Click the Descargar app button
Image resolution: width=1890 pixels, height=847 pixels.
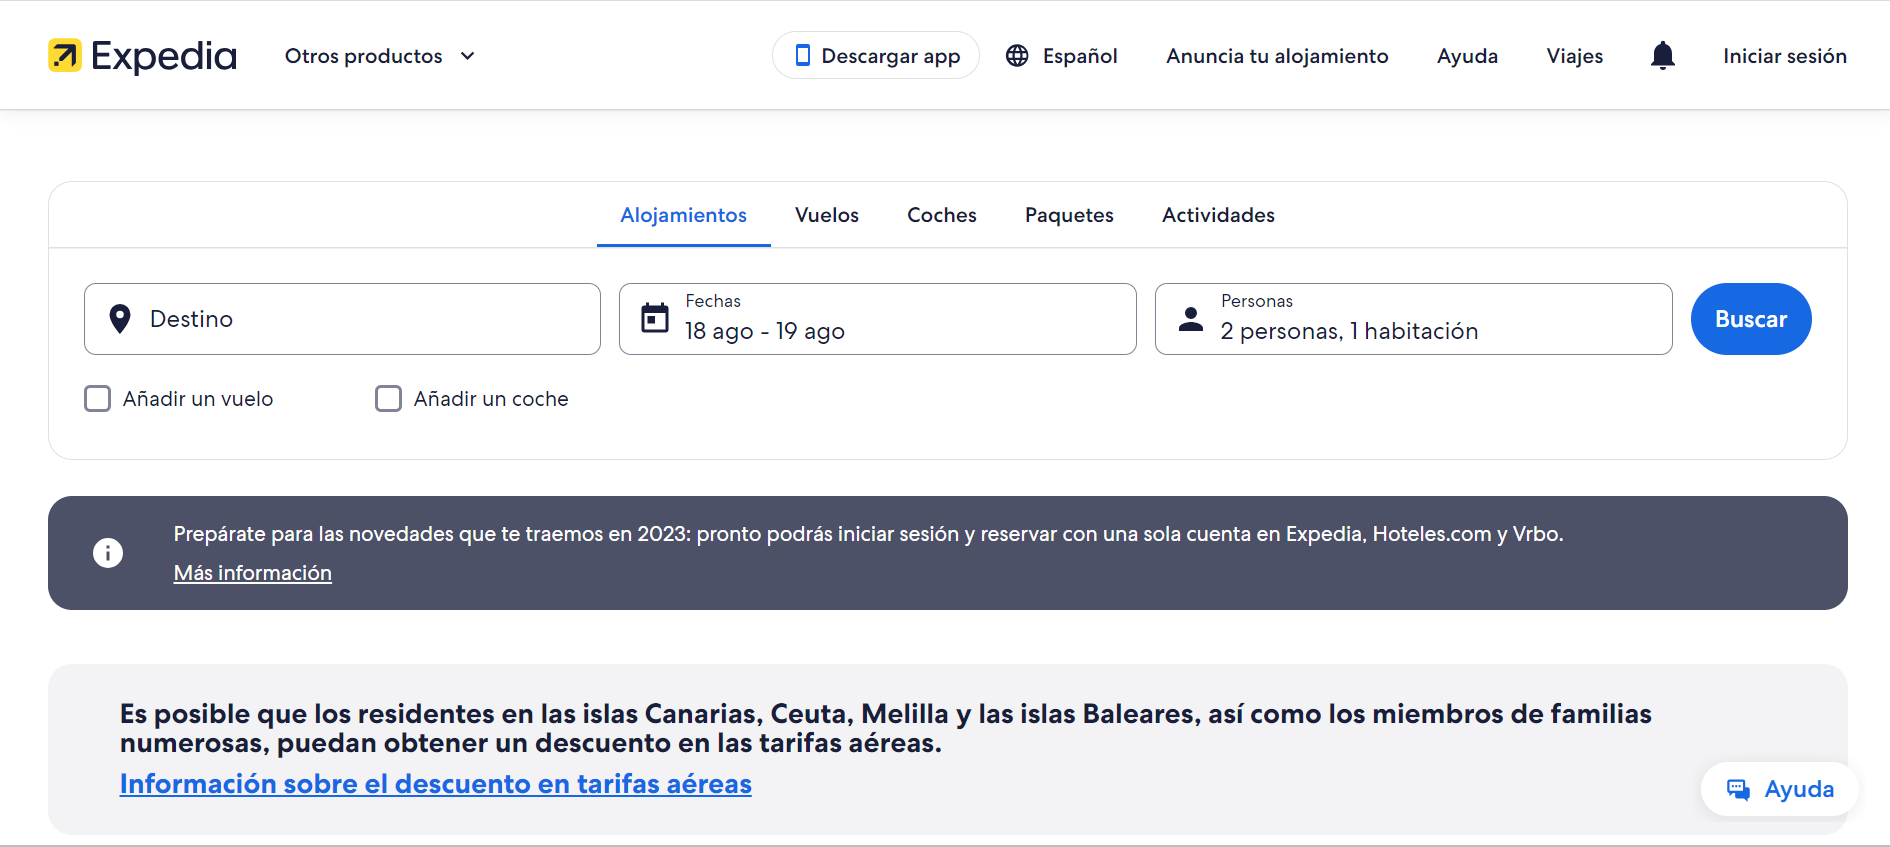coord(876,56)
